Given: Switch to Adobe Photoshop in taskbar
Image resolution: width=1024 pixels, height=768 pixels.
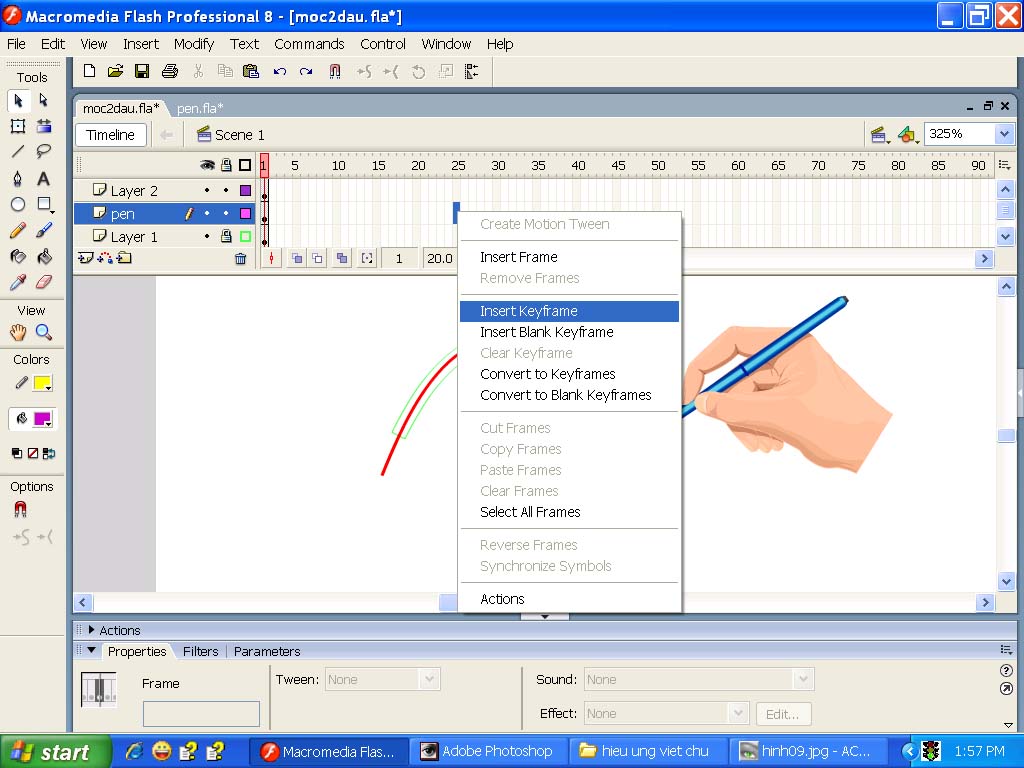Looking at the screenshot, I should point(488,752).
